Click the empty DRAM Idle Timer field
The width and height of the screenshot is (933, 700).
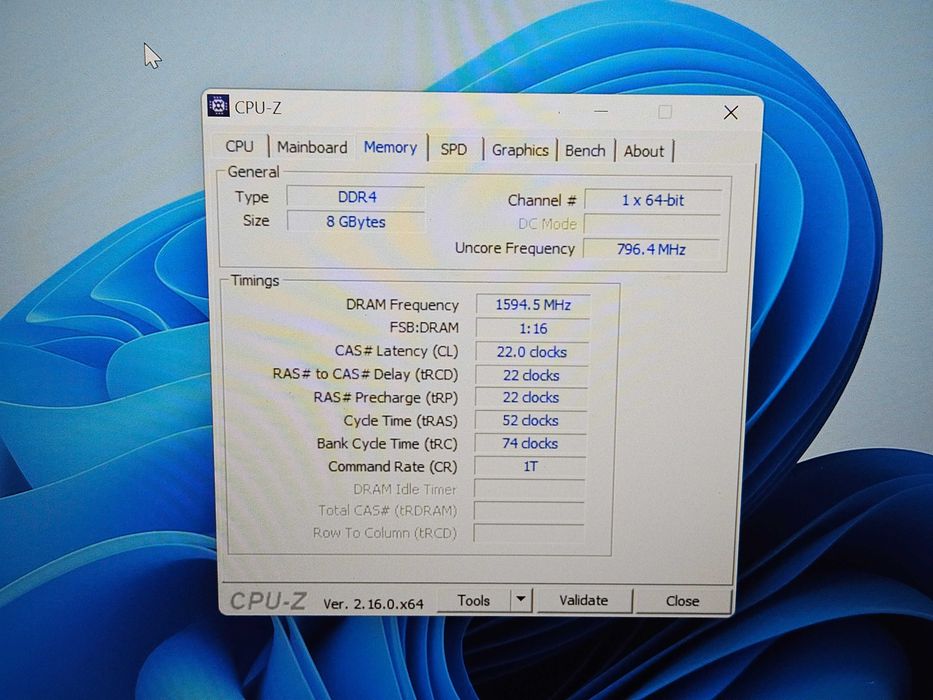coord(529,489)
